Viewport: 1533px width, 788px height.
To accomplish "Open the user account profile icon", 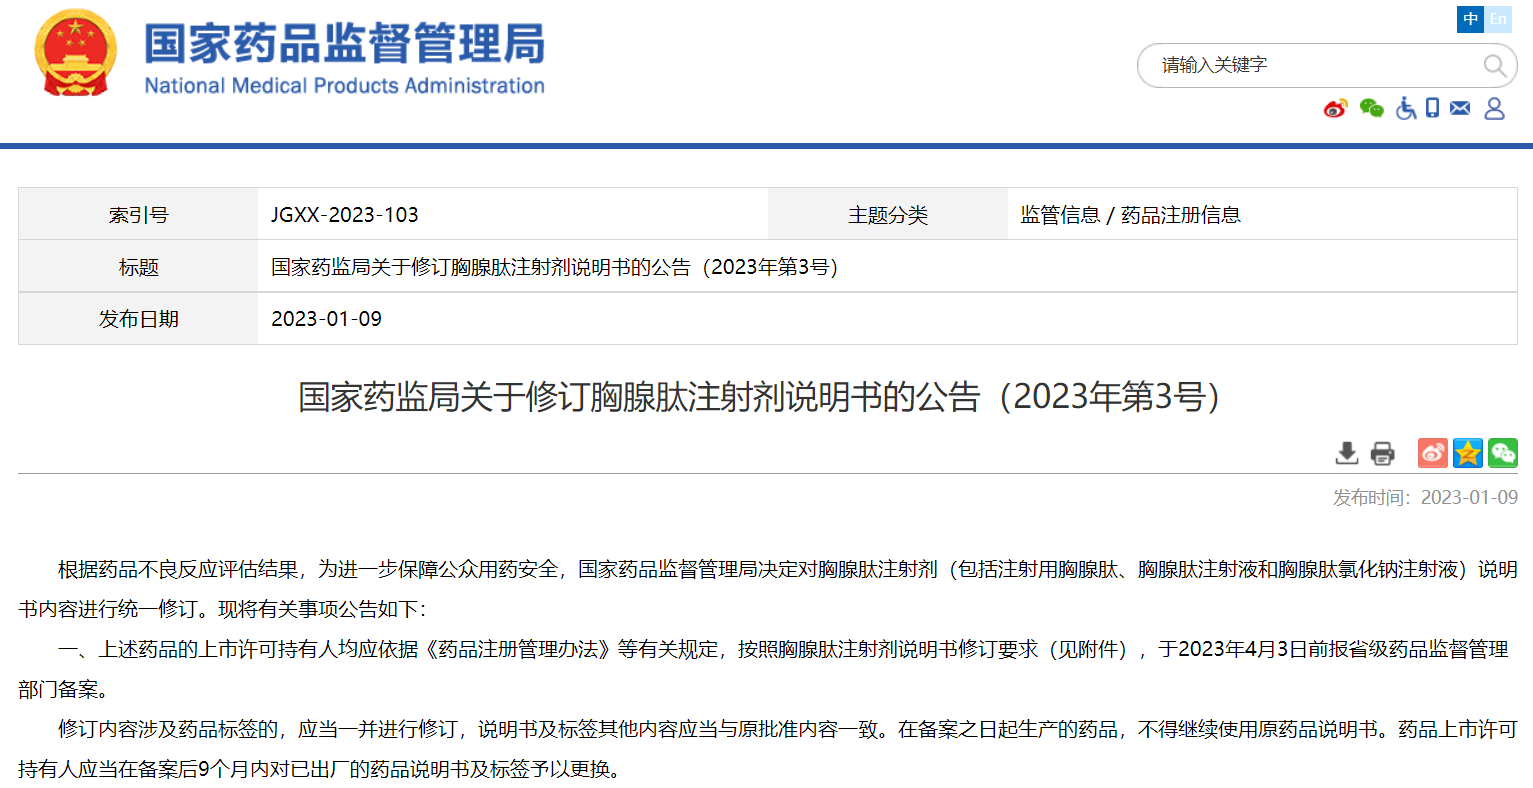I will point(1494,108).
